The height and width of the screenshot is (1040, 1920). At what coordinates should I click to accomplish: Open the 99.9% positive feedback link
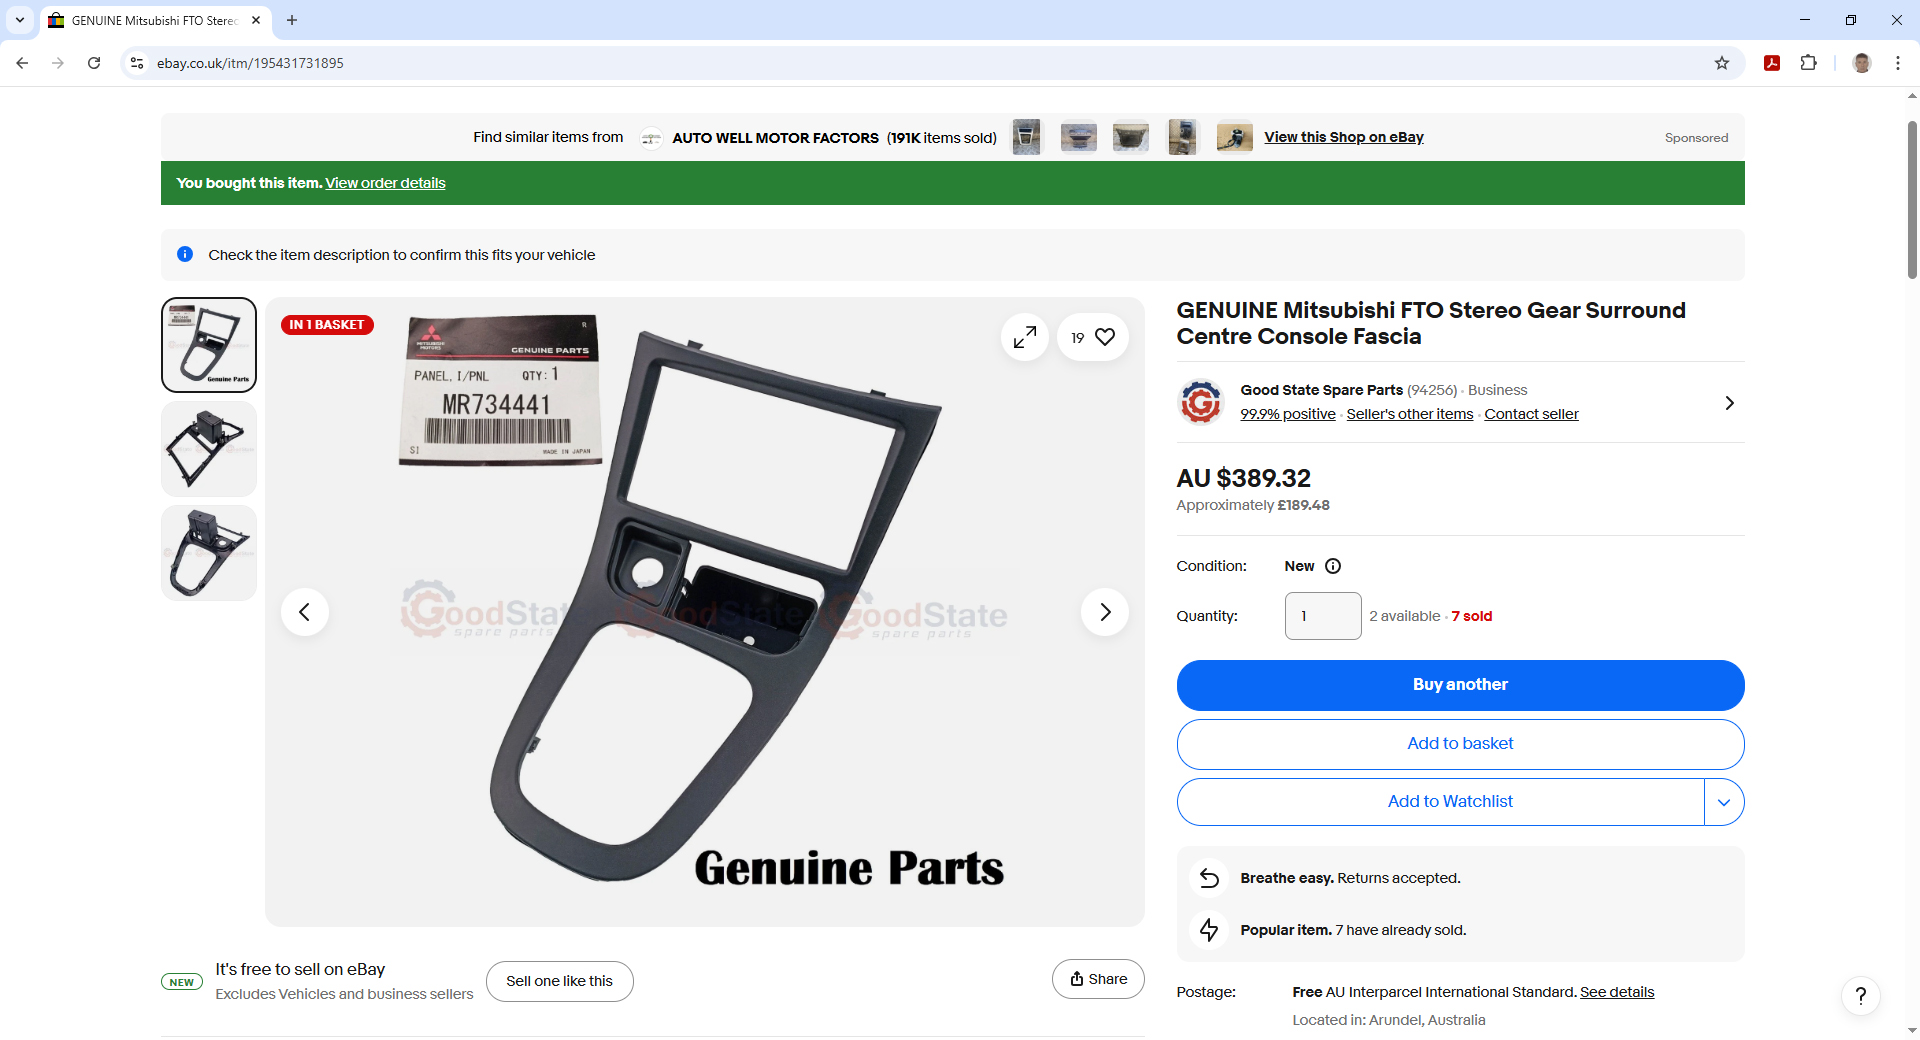coord(1288,414)
